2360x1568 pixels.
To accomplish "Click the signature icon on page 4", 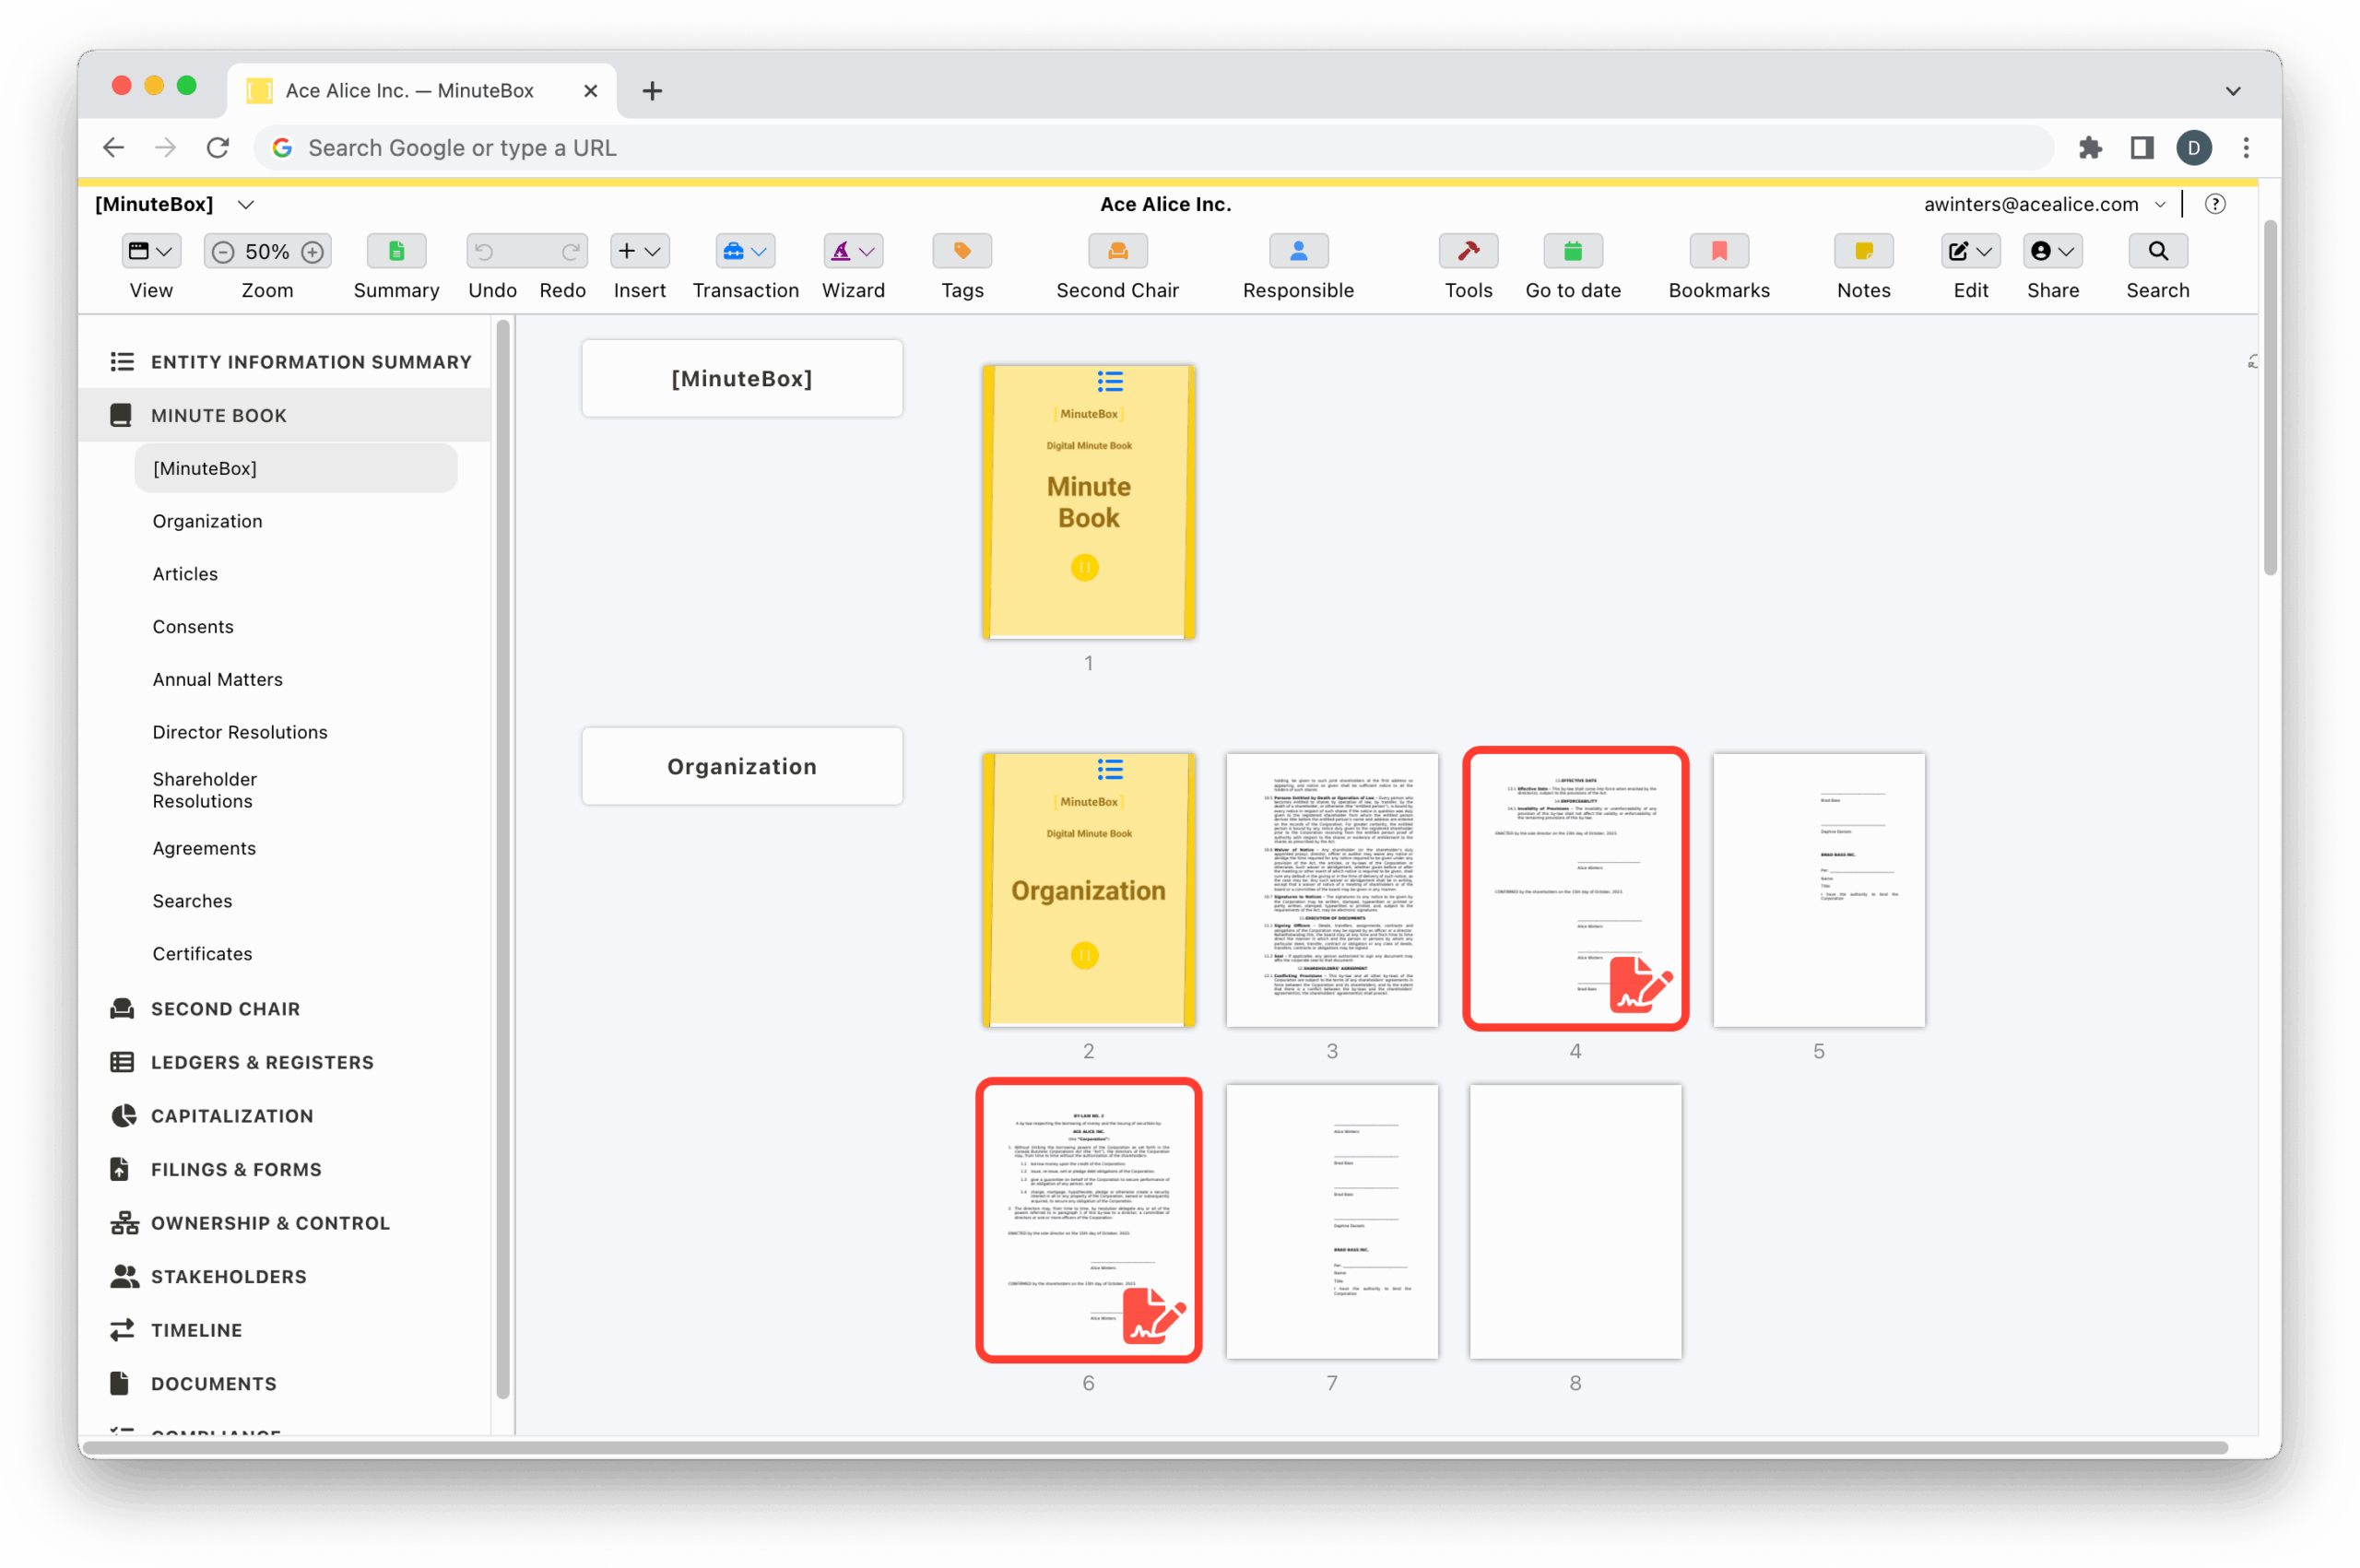I will tap(1639, 984).
